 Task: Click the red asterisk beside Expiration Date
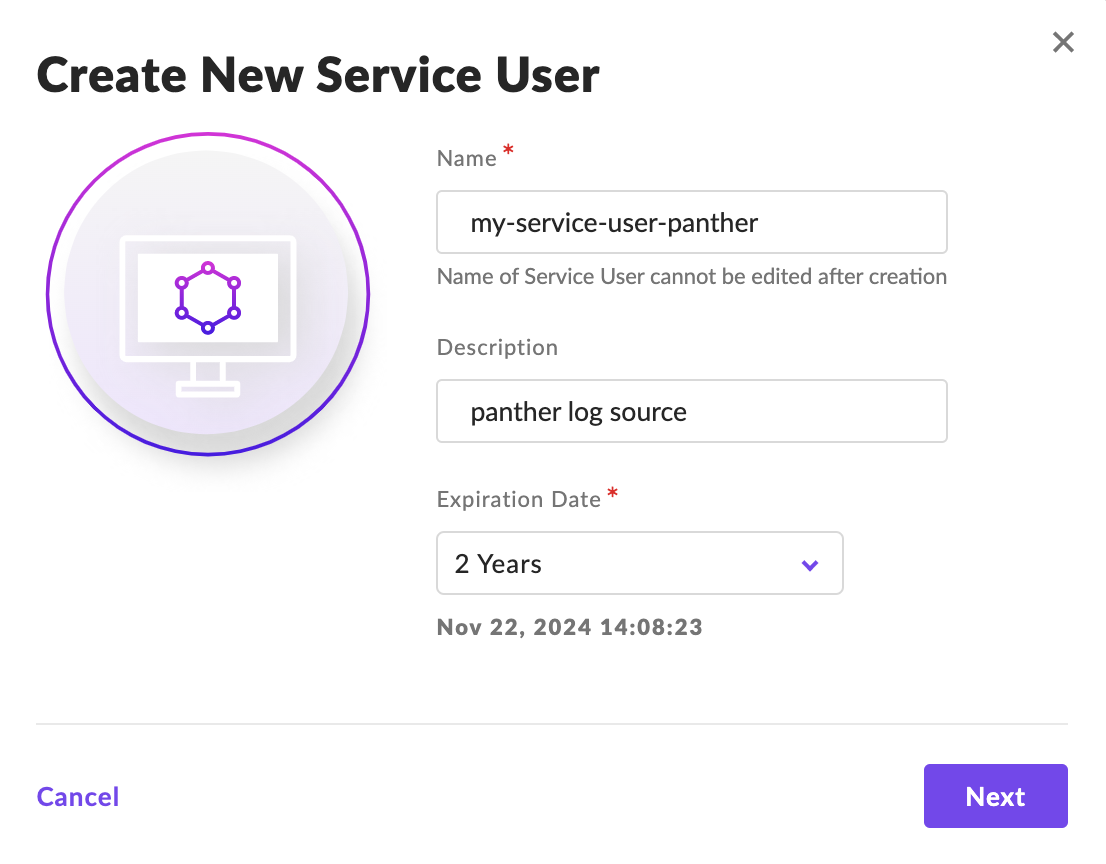pyautogui.click(x=613, y=492)
